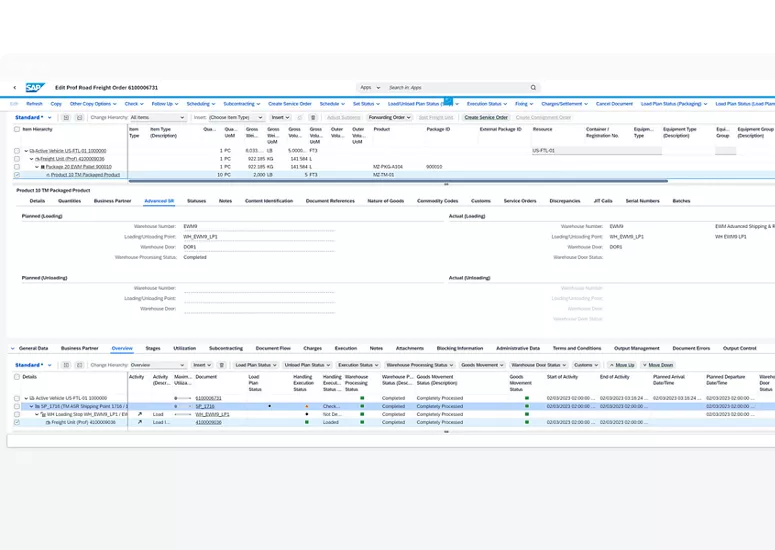Click the search magnifier icon
Screen dimensions: 775x550
click(x=533, y=88)
